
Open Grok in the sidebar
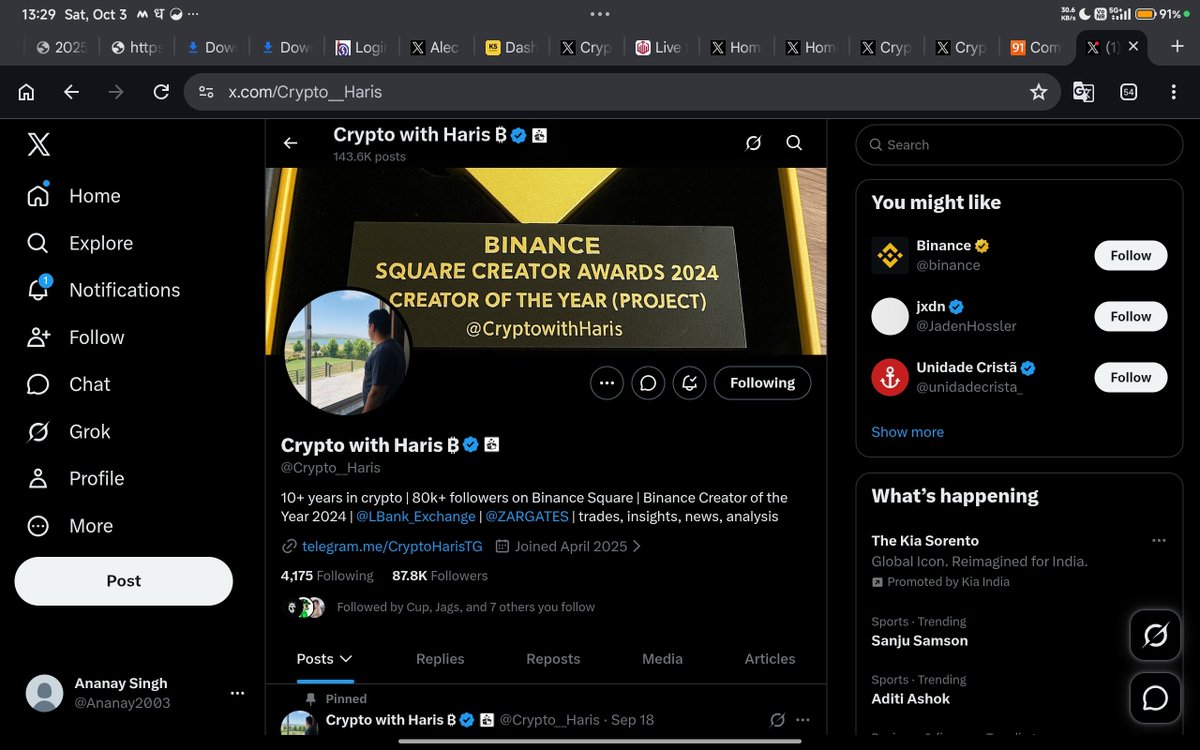click(69, 431)
